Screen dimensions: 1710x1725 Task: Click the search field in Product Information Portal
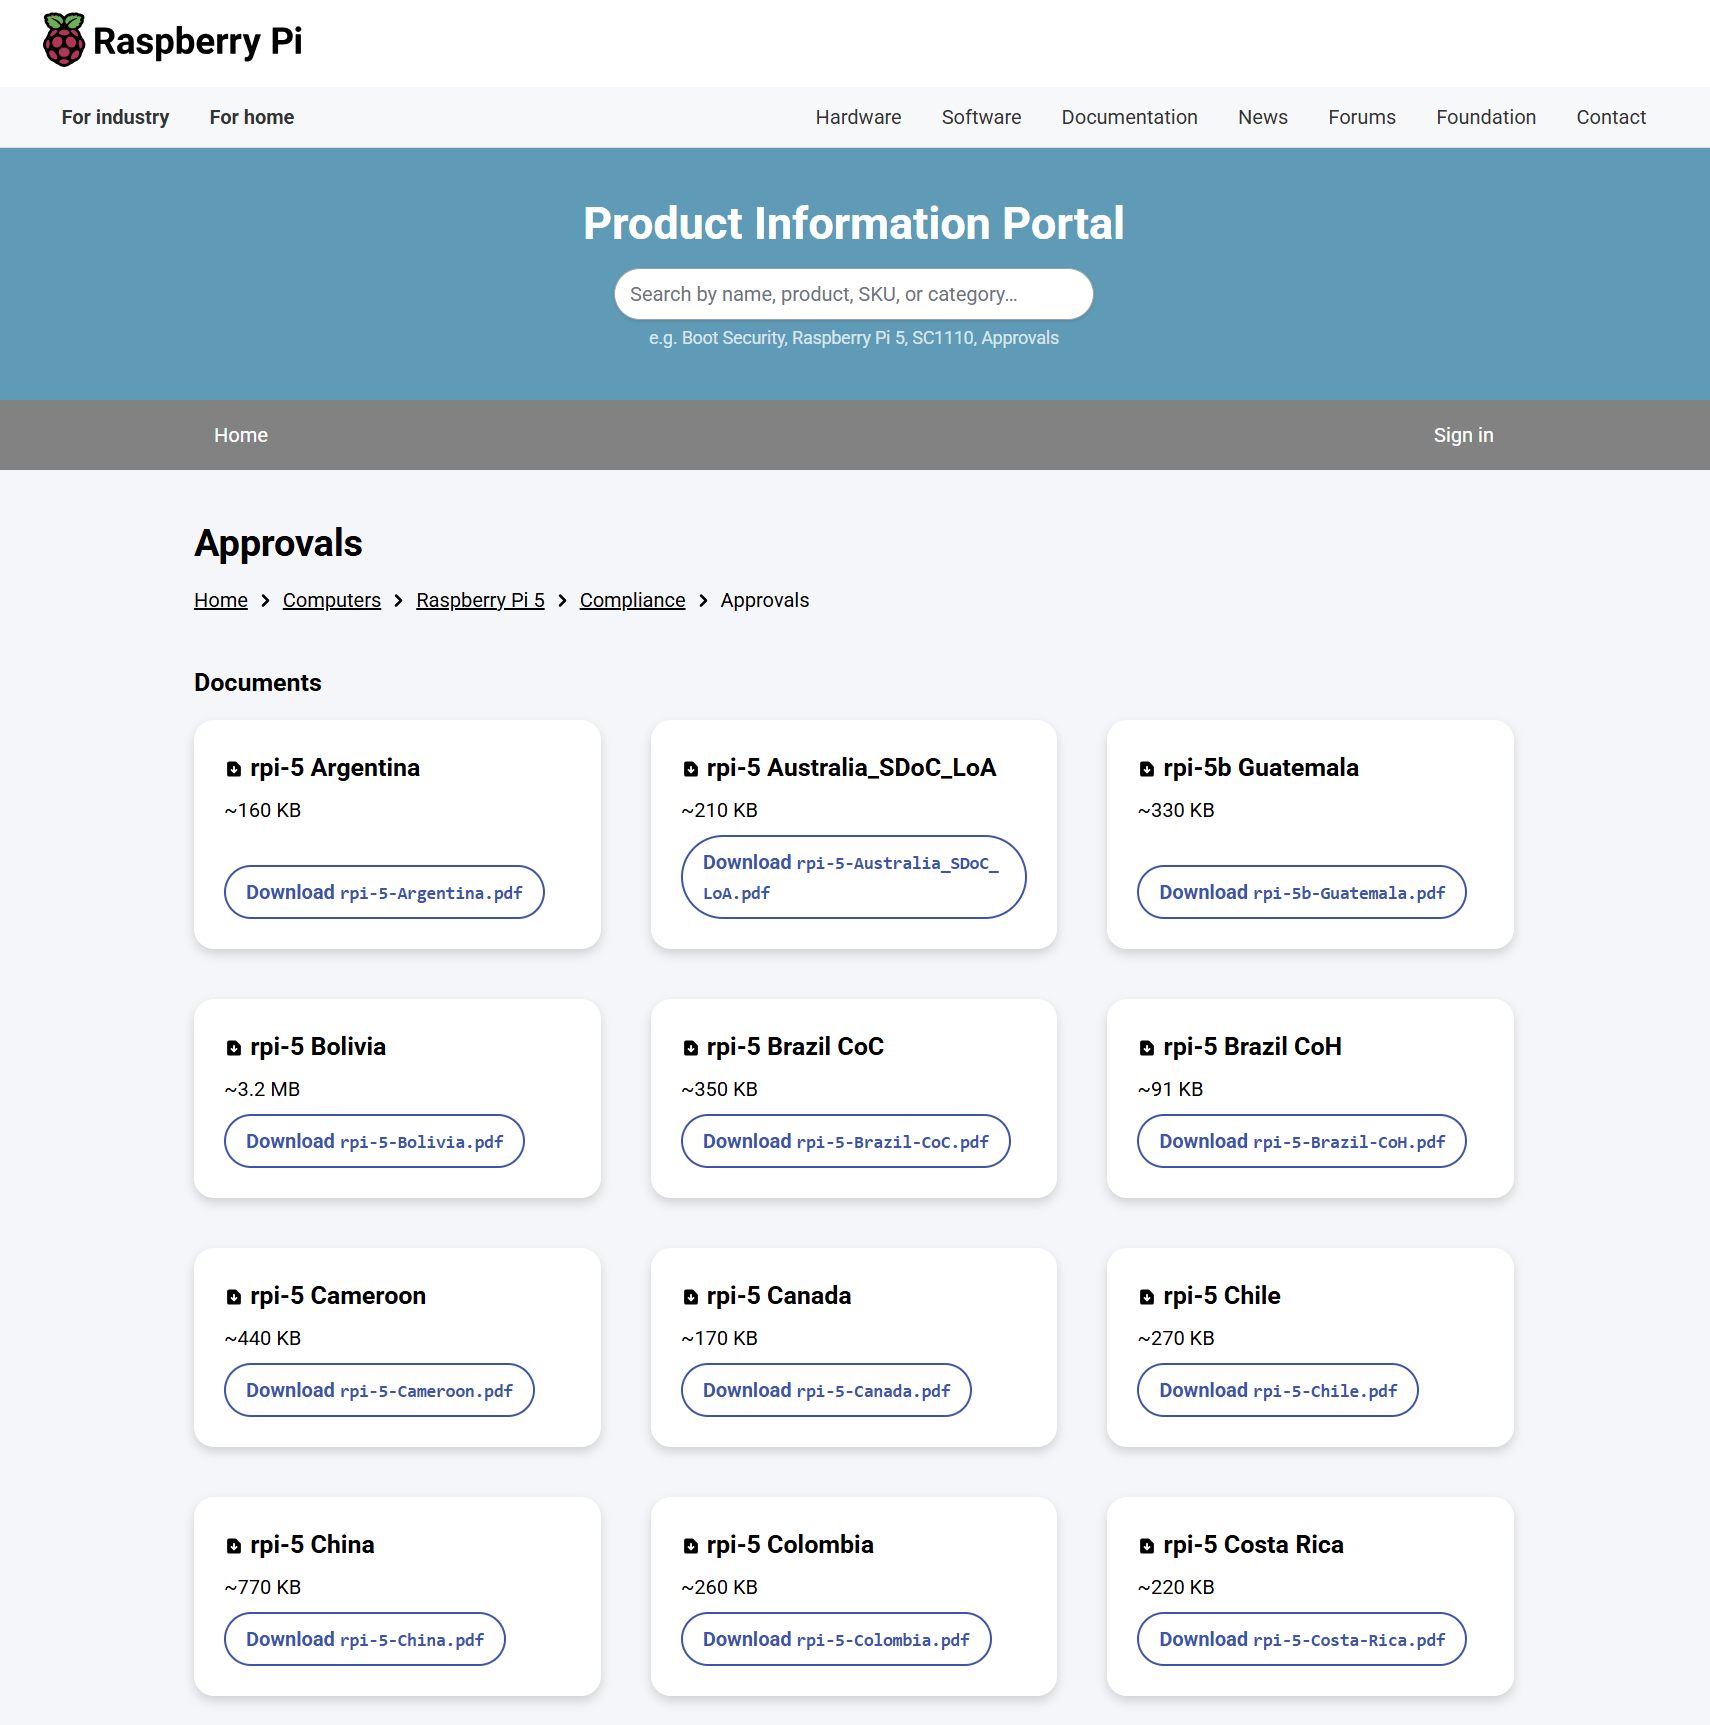coord(854,293)
